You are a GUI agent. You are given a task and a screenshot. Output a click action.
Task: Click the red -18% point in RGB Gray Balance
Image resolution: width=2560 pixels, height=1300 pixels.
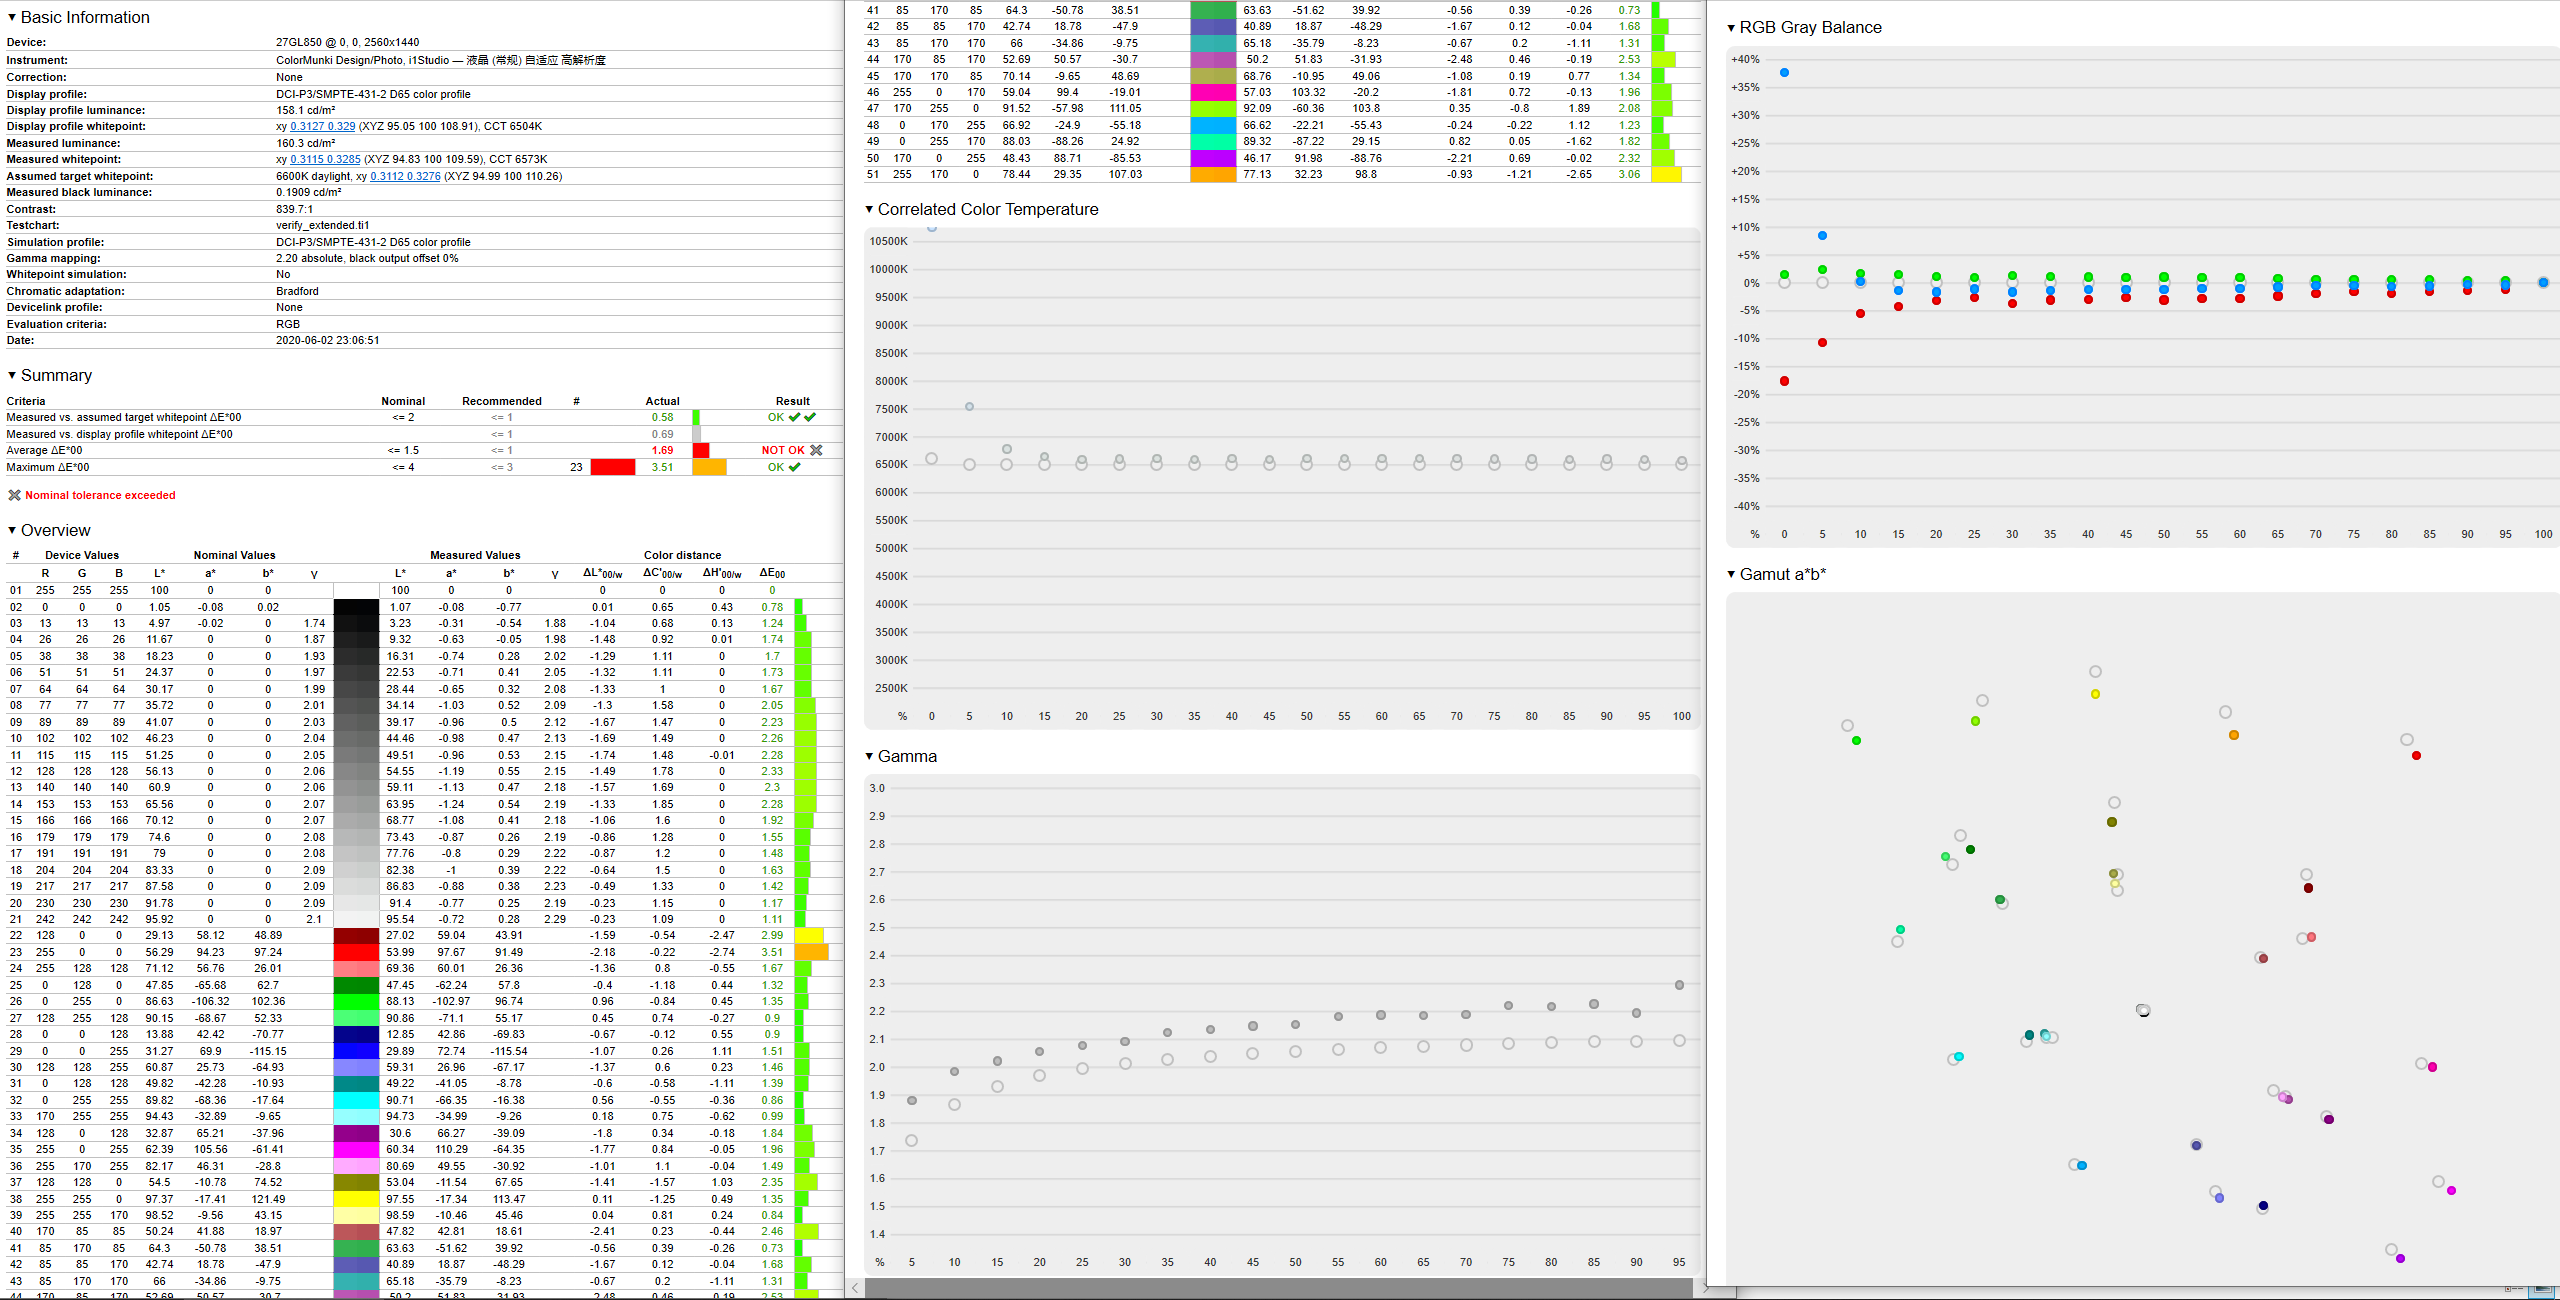pyautogui.click(x=1784, y=381)
